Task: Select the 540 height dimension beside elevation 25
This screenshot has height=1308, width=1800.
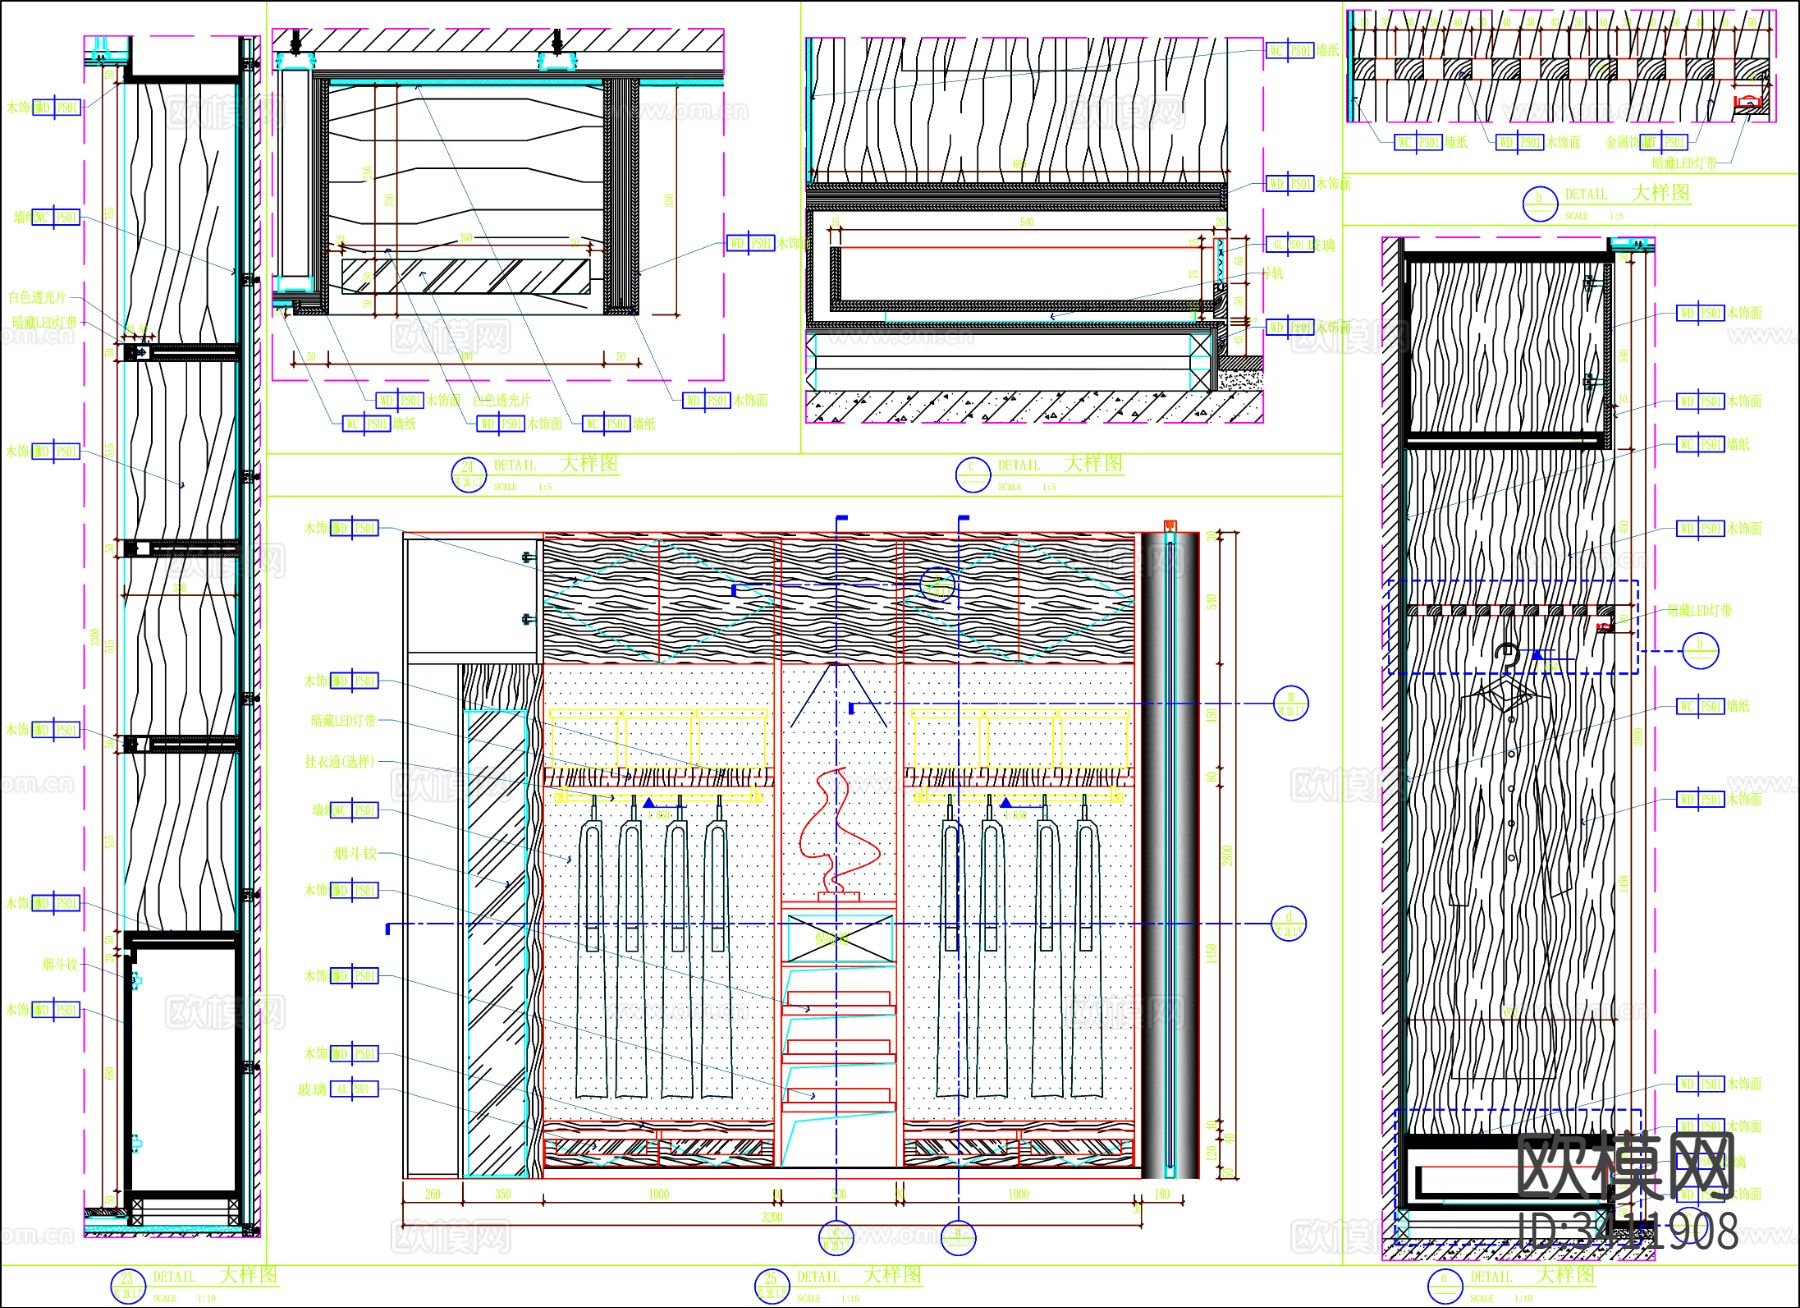Action: coord(1211,601)
